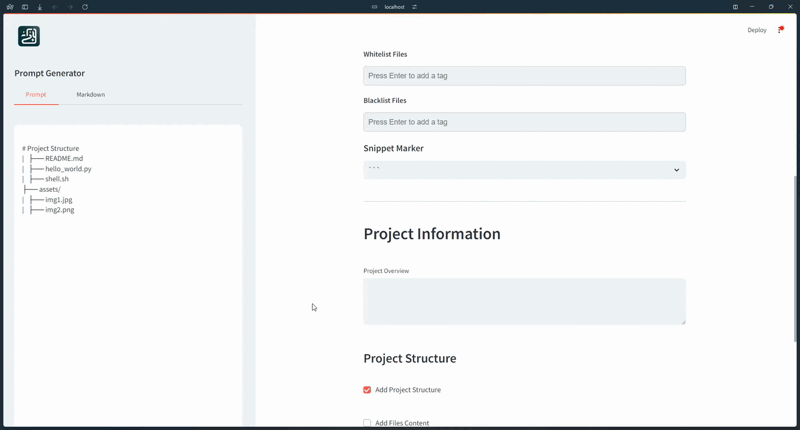Select the Prompt tab
The image size is (800, 430).
click(36, 95)
